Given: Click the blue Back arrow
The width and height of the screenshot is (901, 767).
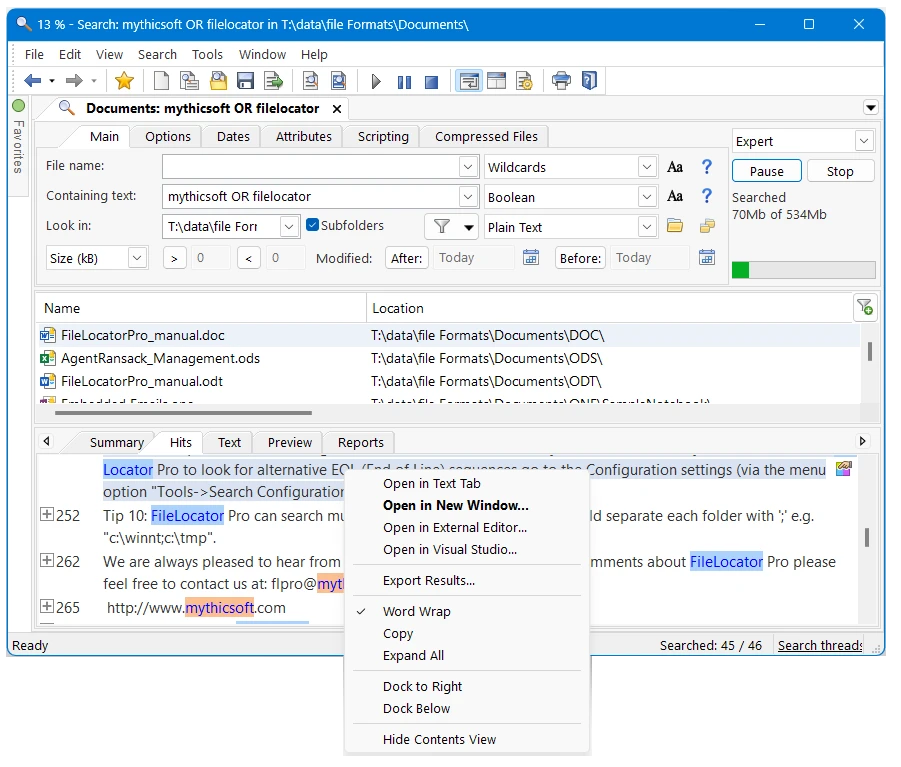Looking at the screenshot, I should click(x=32, y=81).
